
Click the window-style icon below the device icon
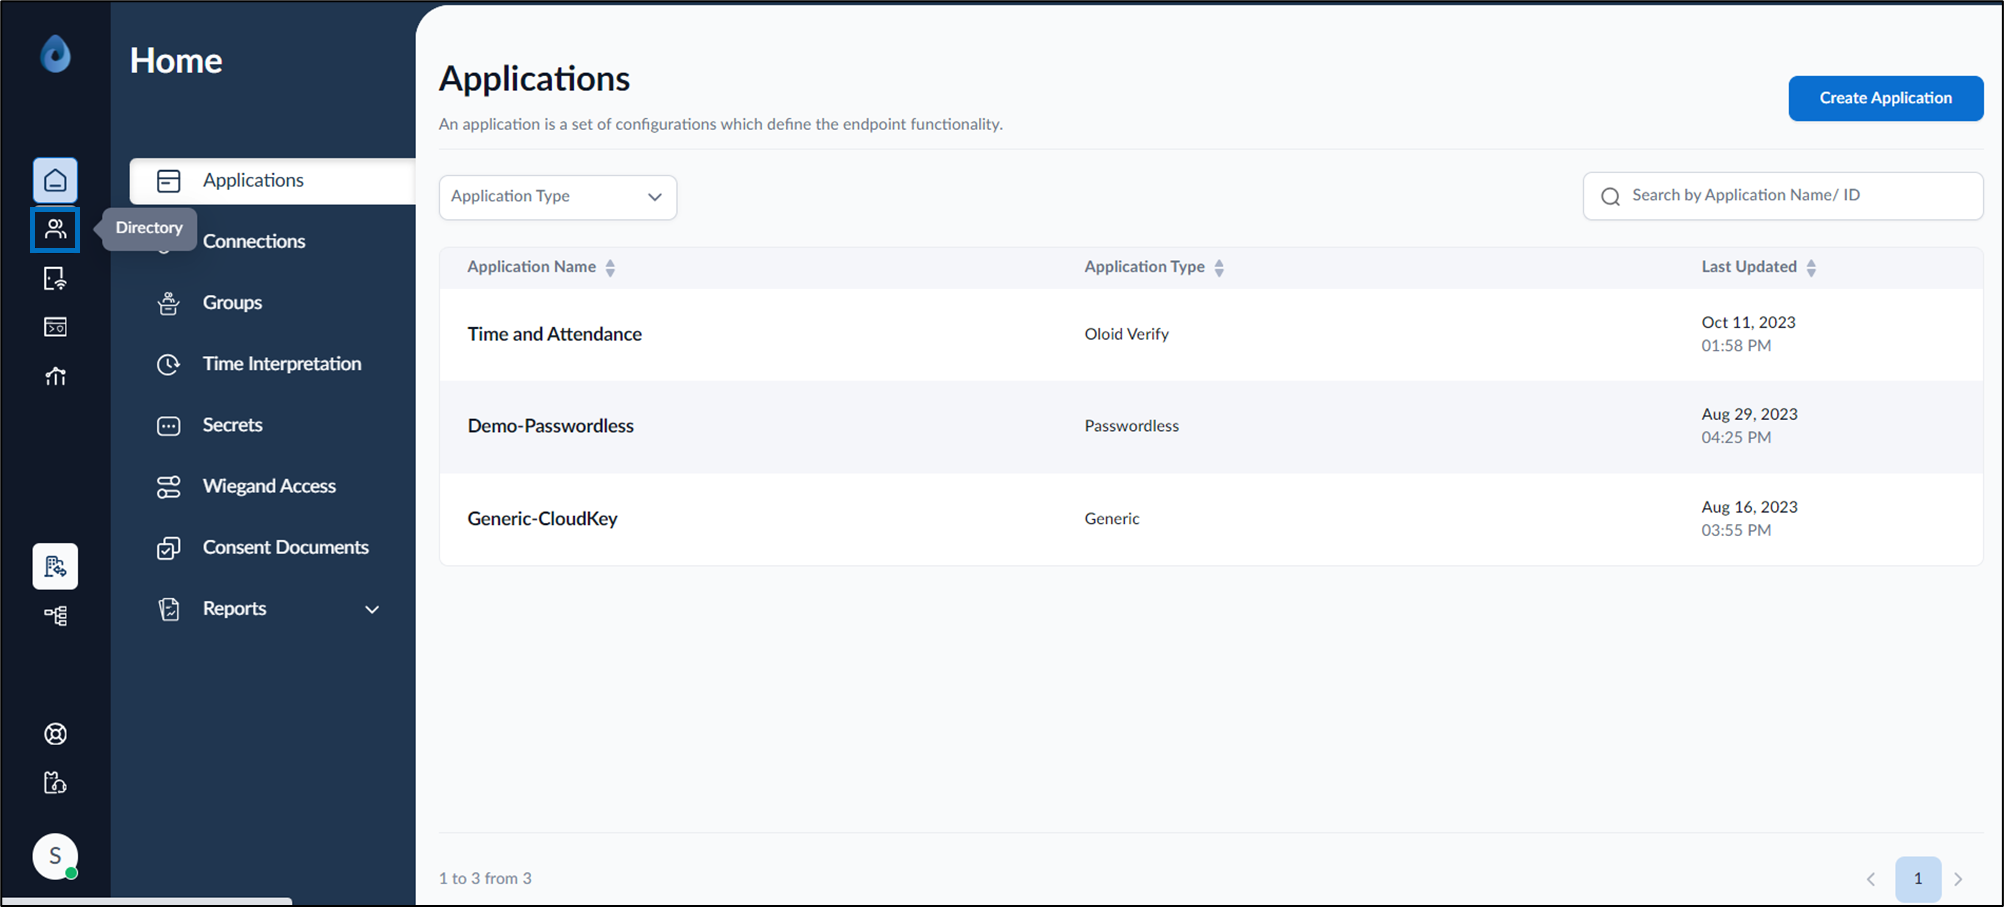(55, 327)
